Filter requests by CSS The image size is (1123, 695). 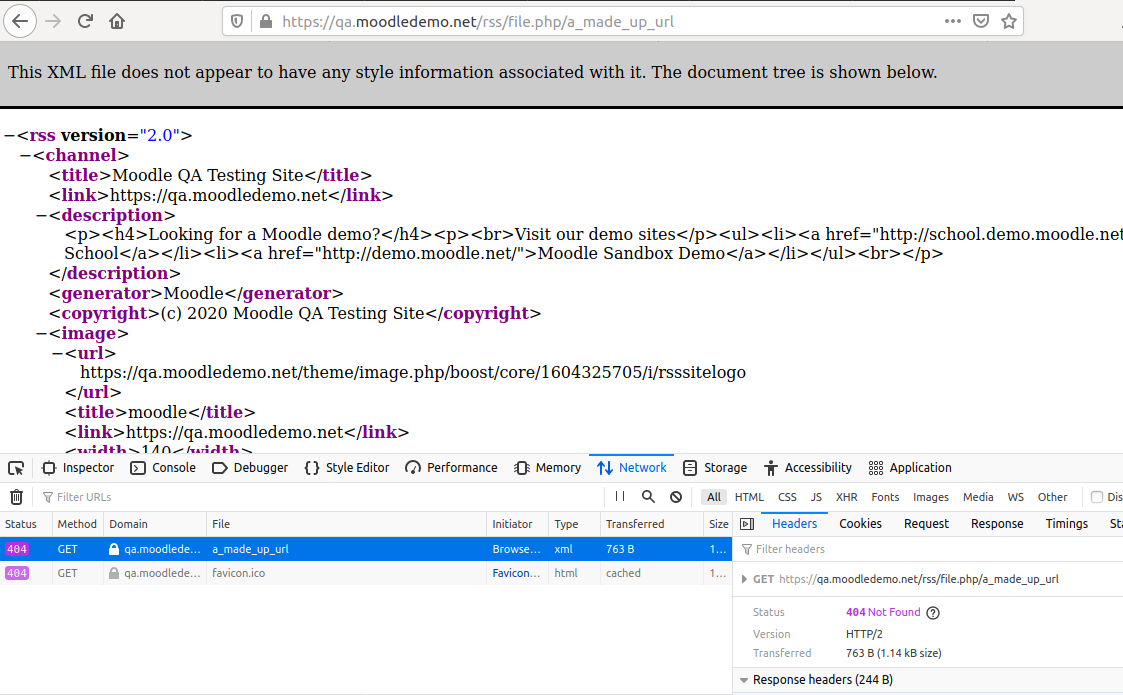pyautogui.click(x=787, y=497)
